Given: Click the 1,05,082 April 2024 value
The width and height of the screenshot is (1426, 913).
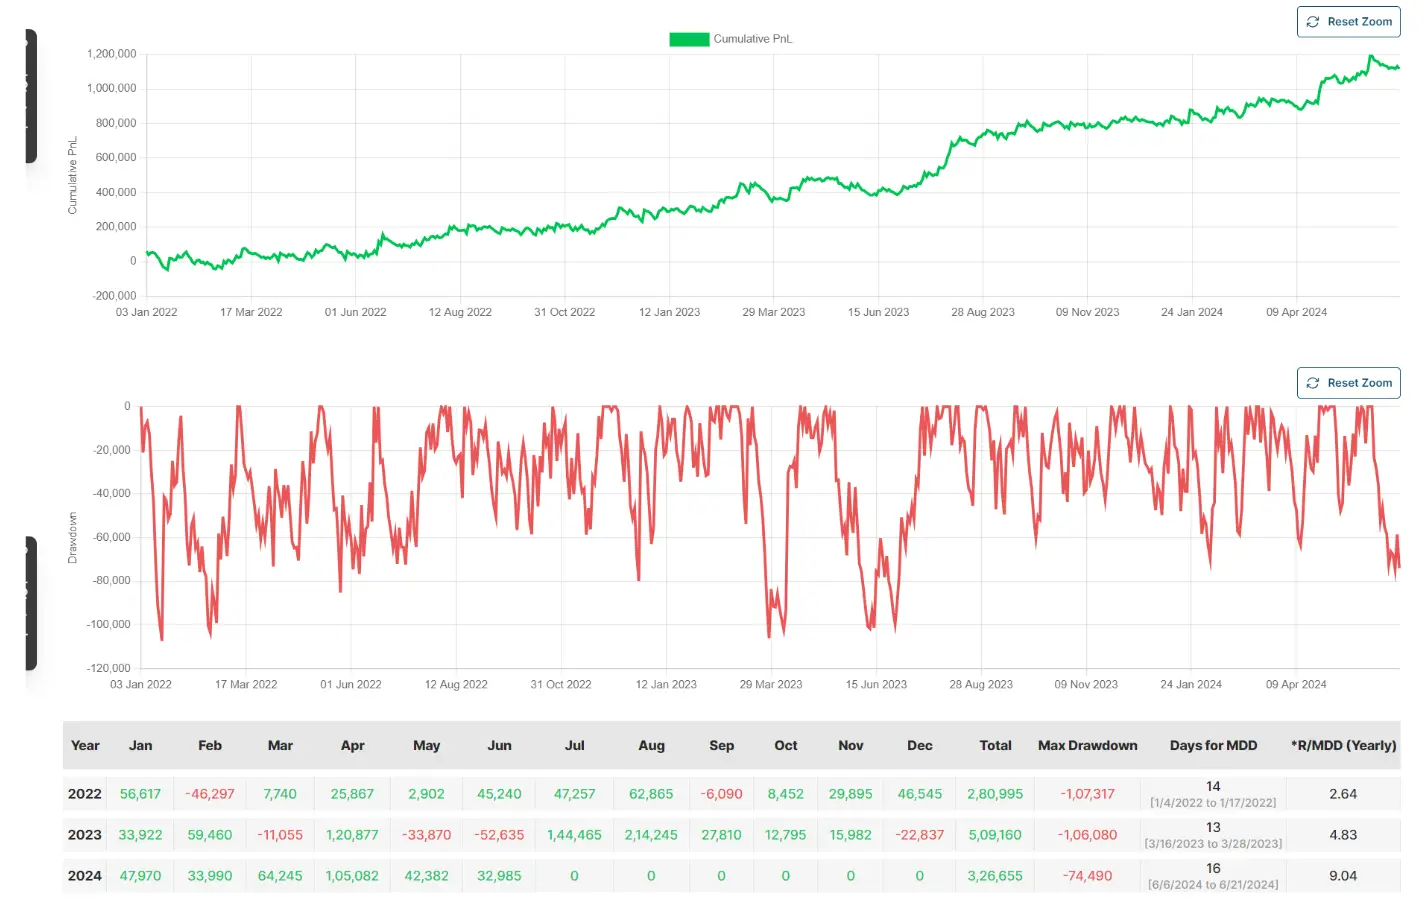Looking at the screenshot, I should coord(352,876).
